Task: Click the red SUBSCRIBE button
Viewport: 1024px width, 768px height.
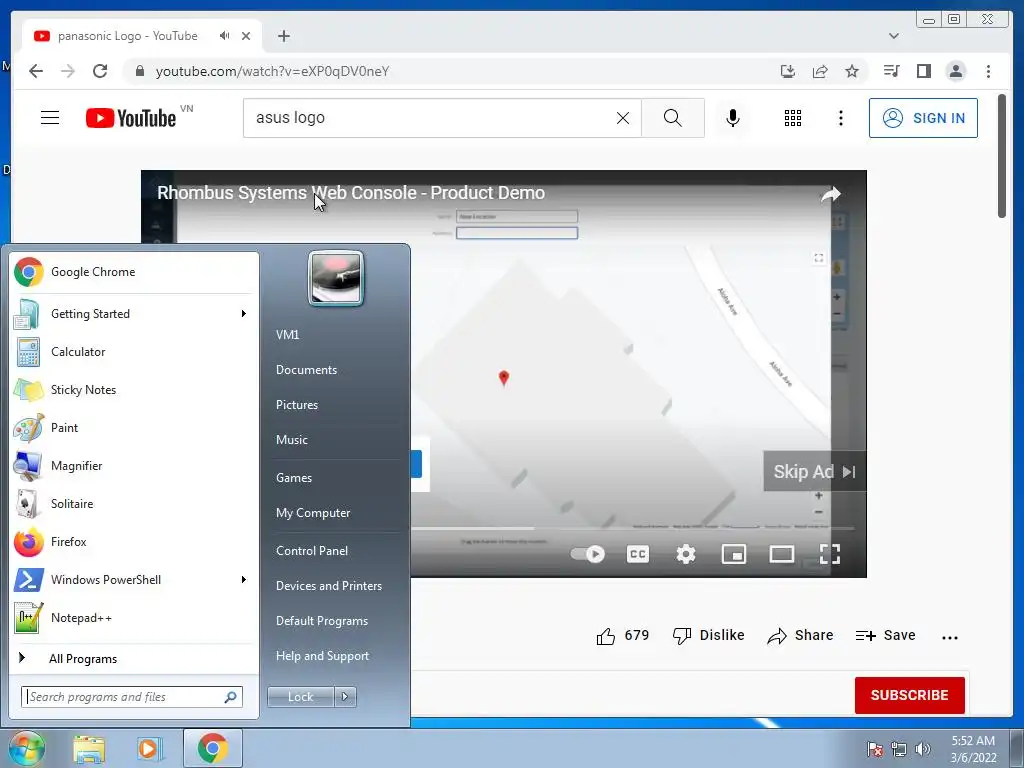Action: click(910, 695)
